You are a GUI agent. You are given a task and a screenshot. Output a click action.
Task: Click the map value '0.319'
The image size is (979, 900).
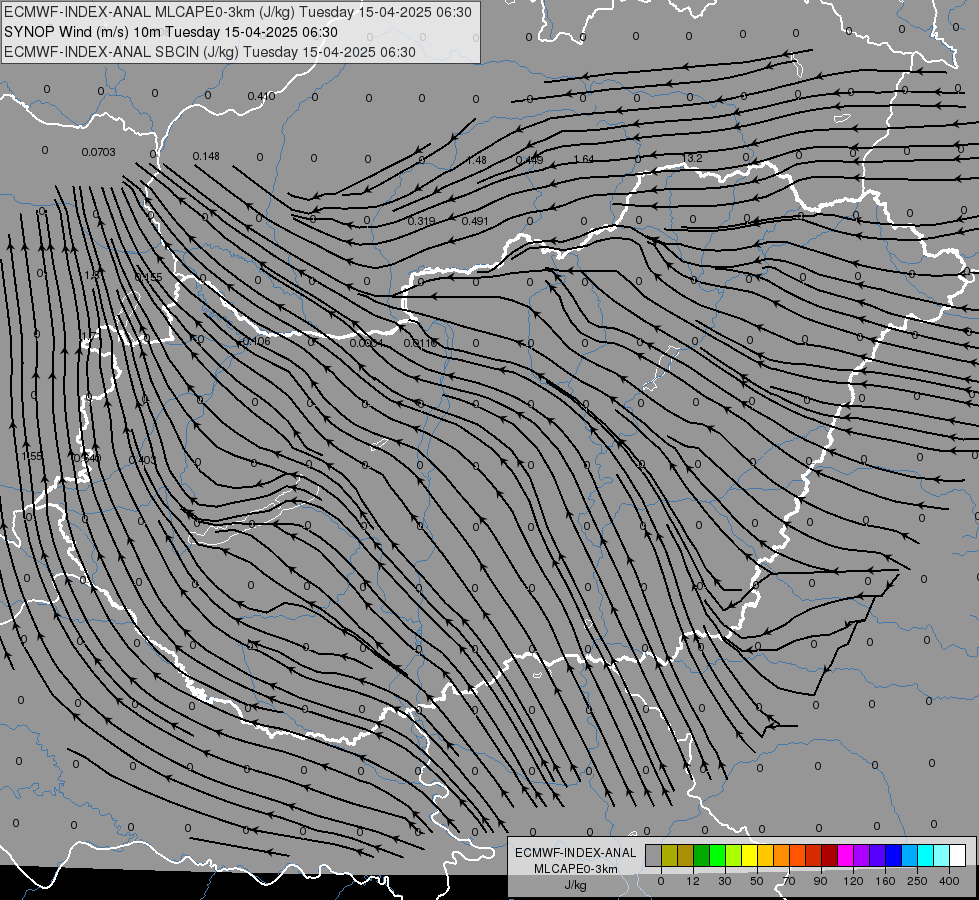421,221
